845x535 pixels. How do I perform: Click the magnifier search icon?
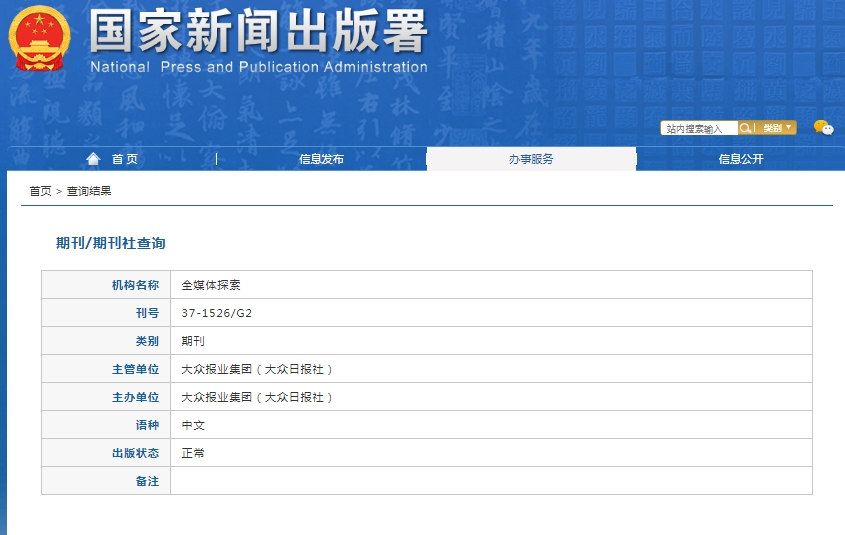746,128
